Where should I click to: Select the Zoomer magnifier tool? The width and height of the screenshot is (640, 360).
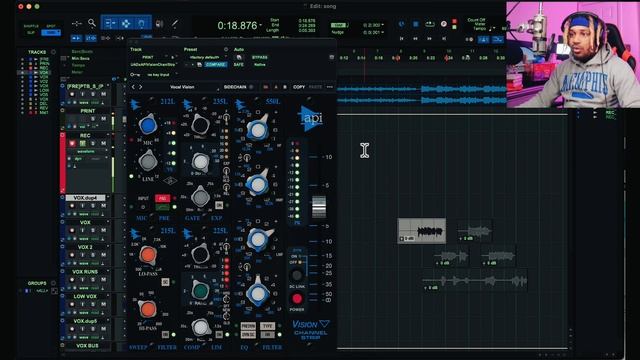tap(92, 23)
